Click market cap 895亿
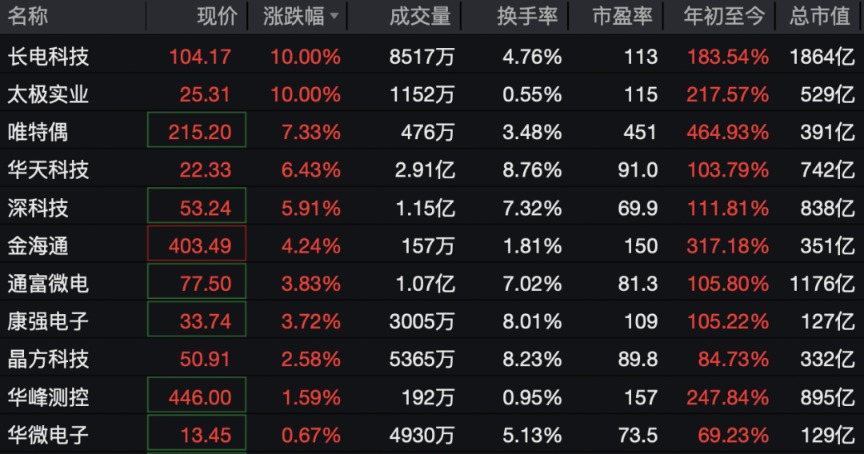Viewport: 864px width, 454px height. pyautogui.click(x=828, y=397)
